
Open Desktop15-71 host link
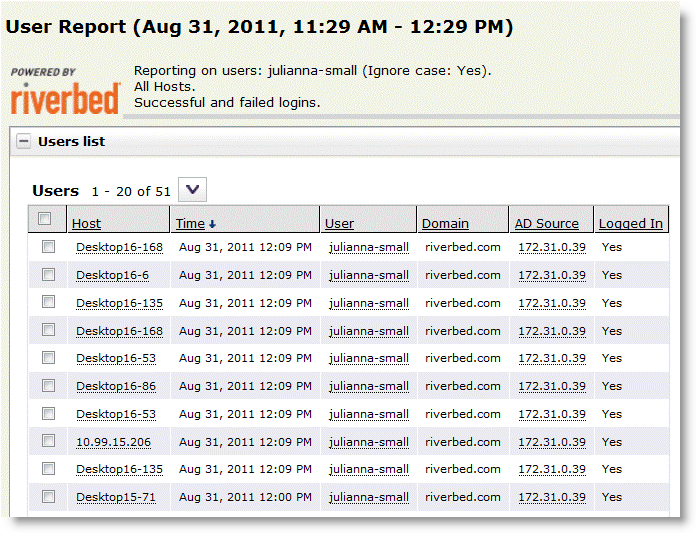tap(116, 497)
